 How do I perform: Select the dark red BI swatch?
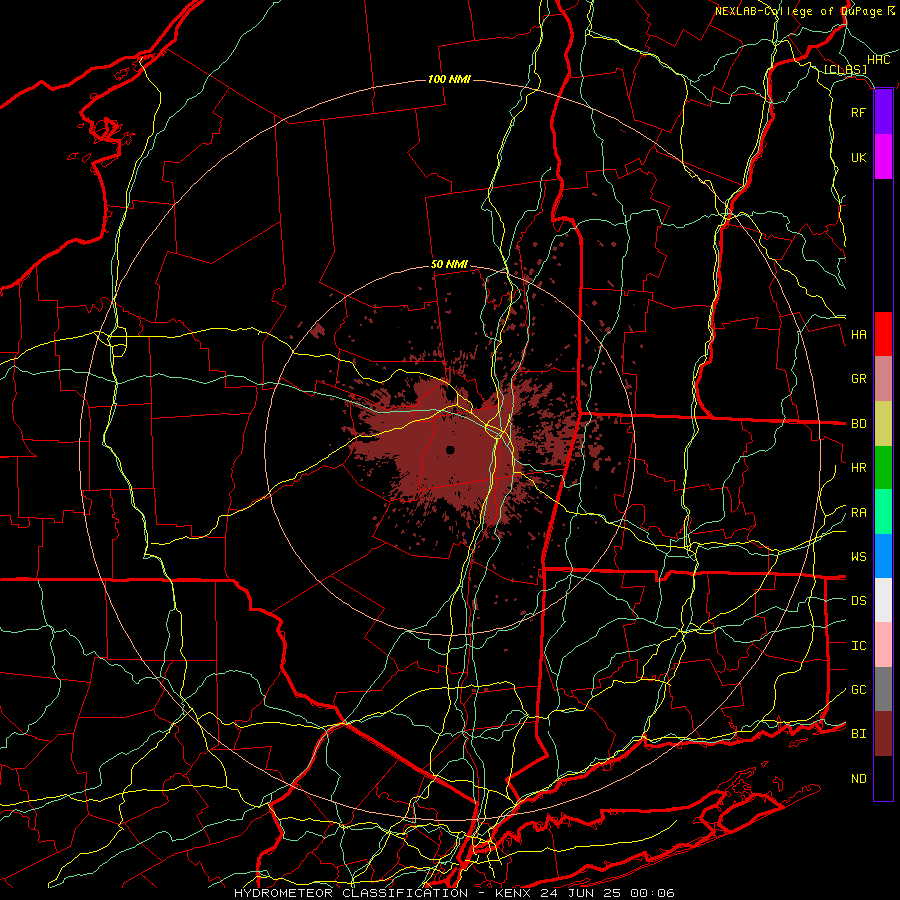point(883,734)
